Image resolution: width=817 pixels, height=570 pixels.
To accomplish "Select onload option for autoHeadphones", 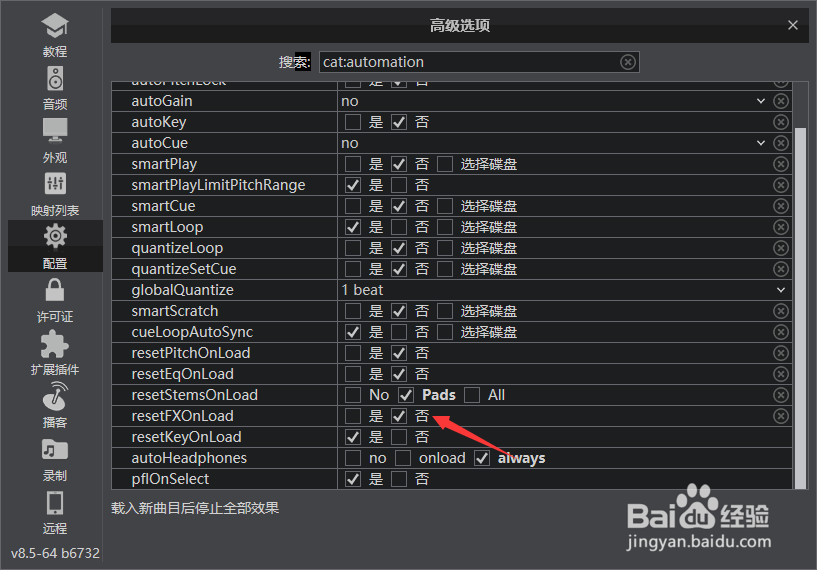I will [x=403, y=458].
